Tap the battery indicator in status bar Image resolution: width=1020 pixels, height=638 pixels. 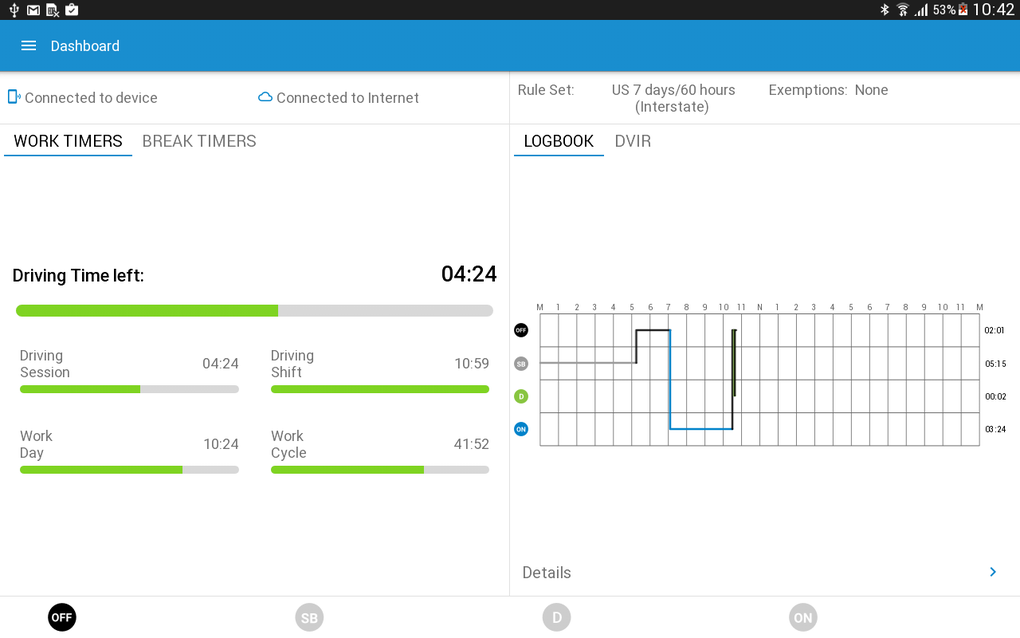(963, 10)
